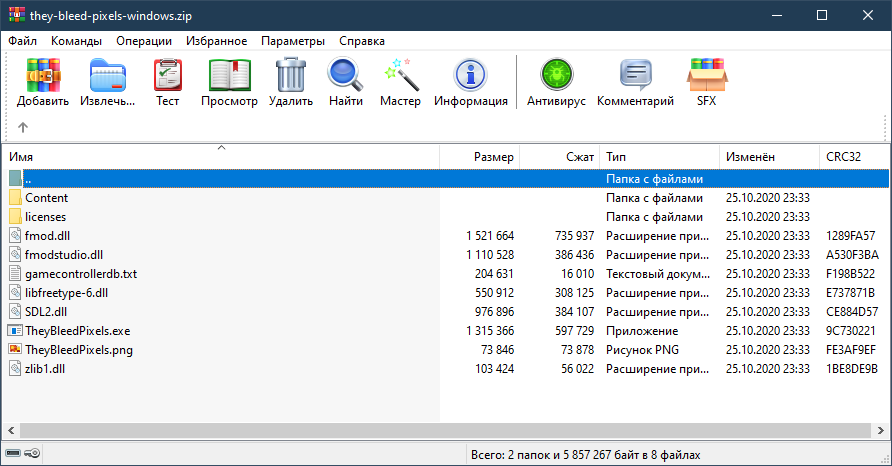Image resolution: width=892 pixels, height=466 pixels.
Task: Click the Удалить trash can icon
Action: pos(291,75)
